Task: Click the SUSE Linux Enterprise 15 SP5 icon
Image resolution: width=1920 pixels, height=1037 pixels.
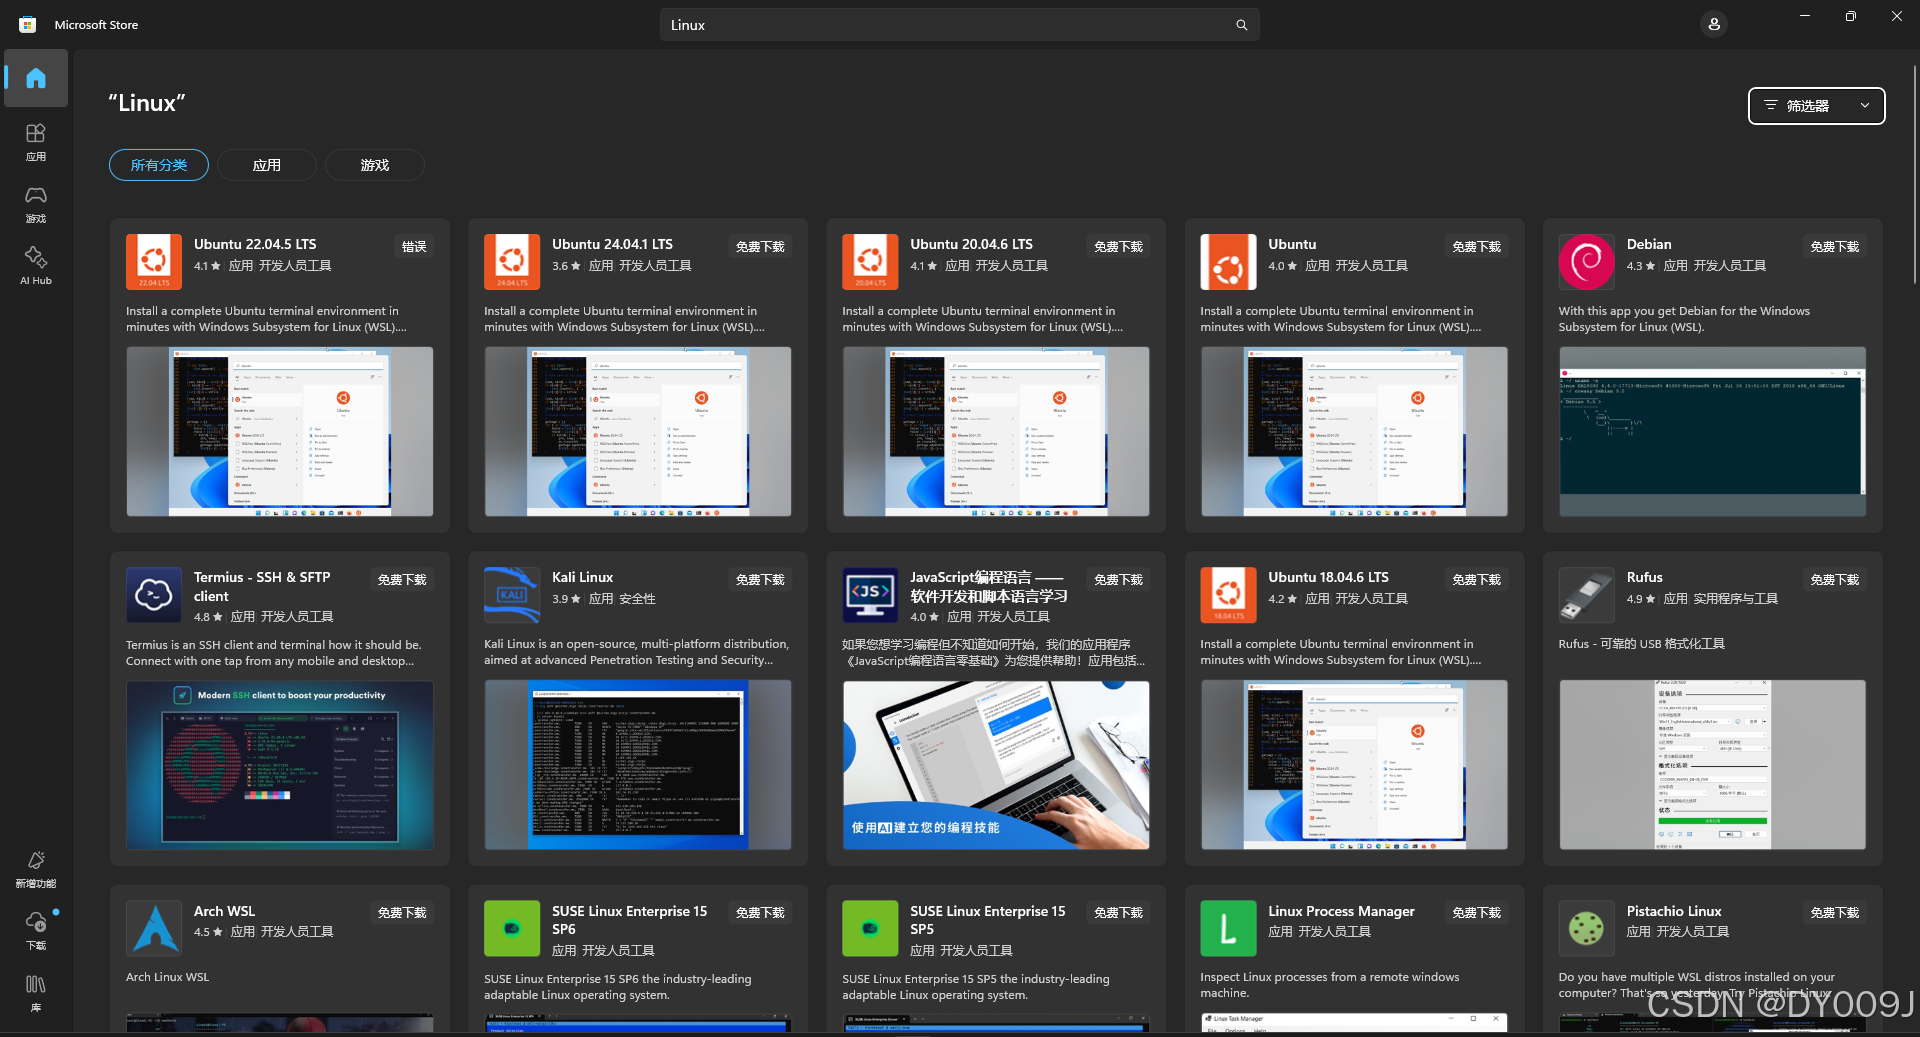Action: 870,928
